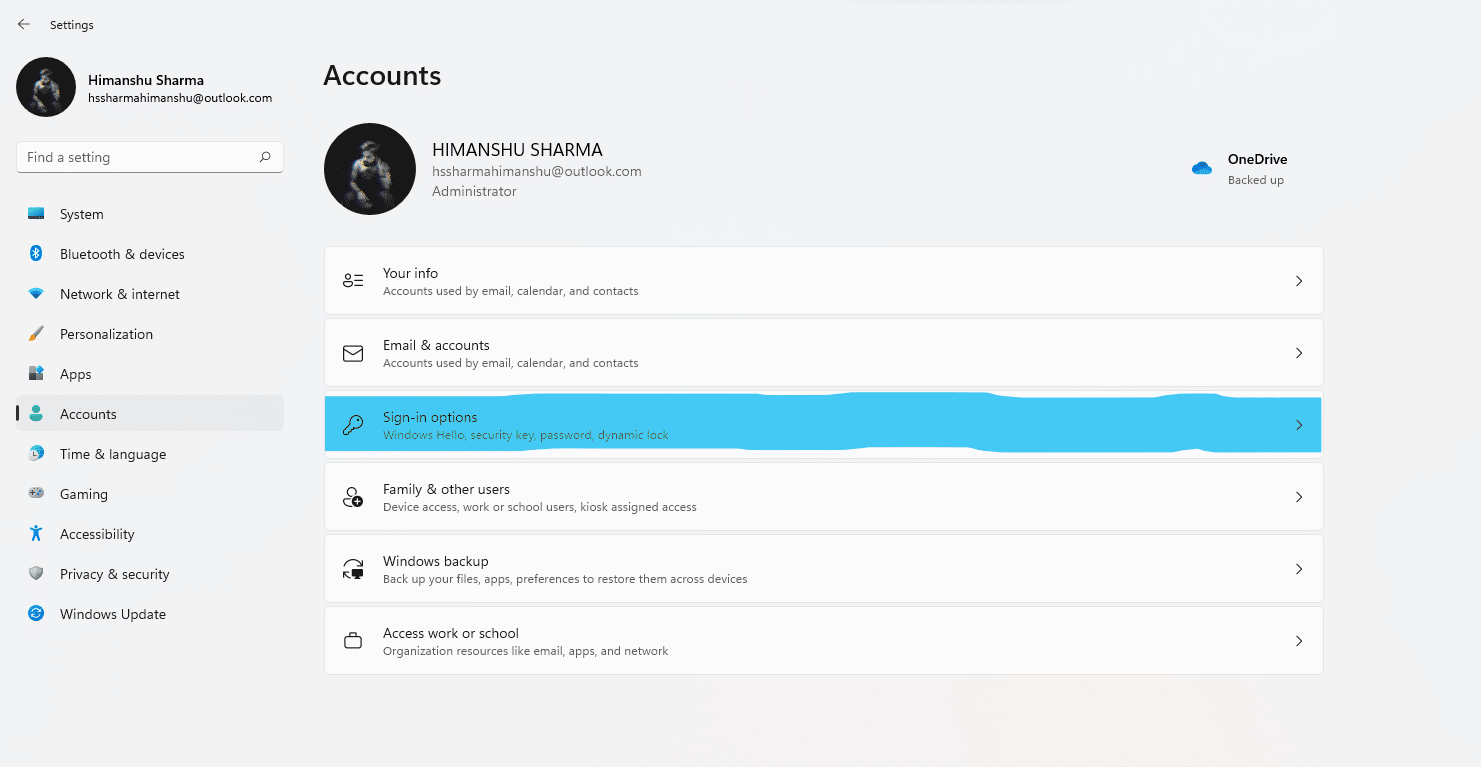The image size is (1481, 767).
Task: Click the Sign-in options key icon
Action: click(352, 424)
